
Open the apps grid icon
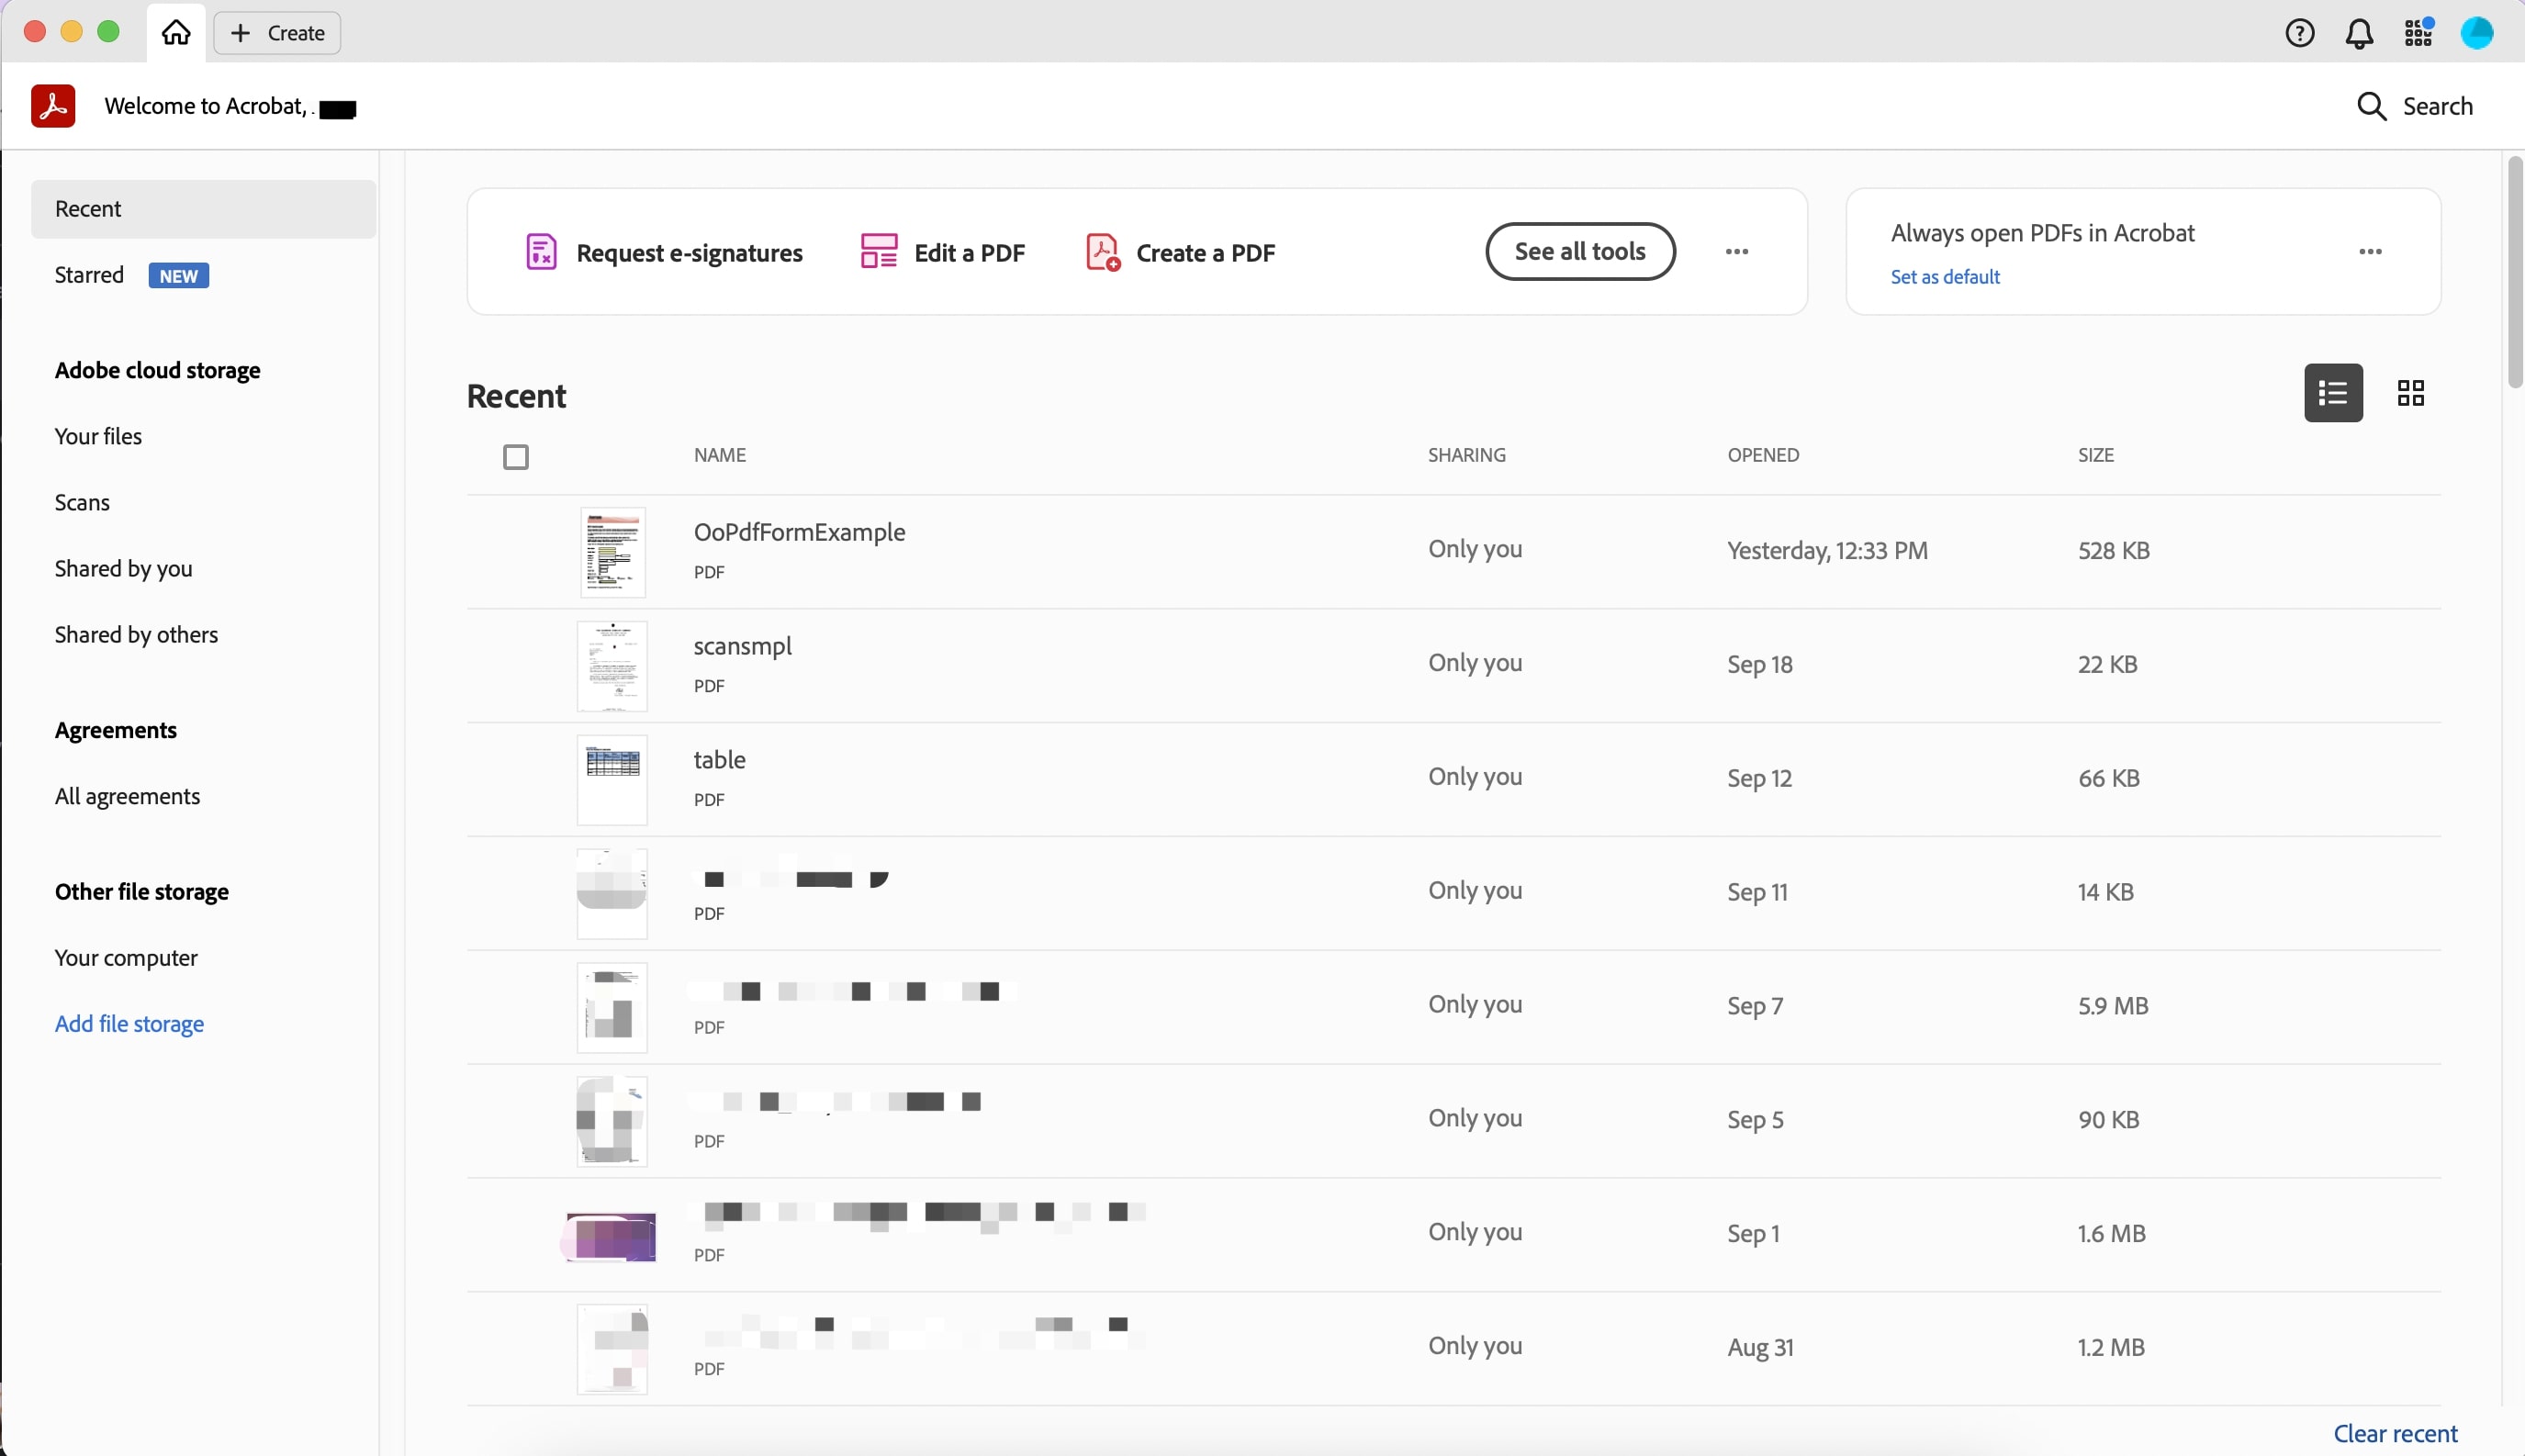click(2418, 33)
